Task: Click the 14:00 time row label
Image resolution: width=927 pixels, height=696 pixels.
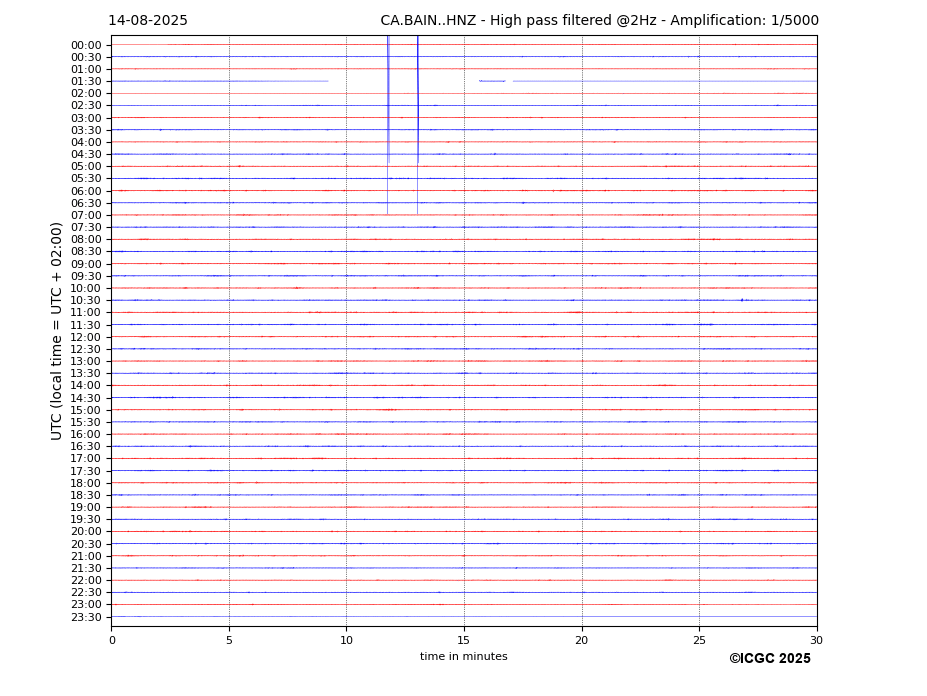Action: coord(86,386)
